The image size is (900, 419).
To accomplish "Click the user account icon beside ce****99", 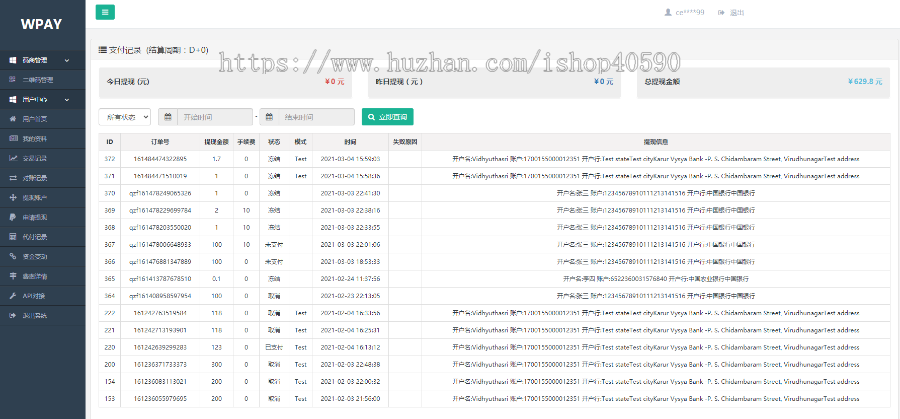I will click(668, 12).
